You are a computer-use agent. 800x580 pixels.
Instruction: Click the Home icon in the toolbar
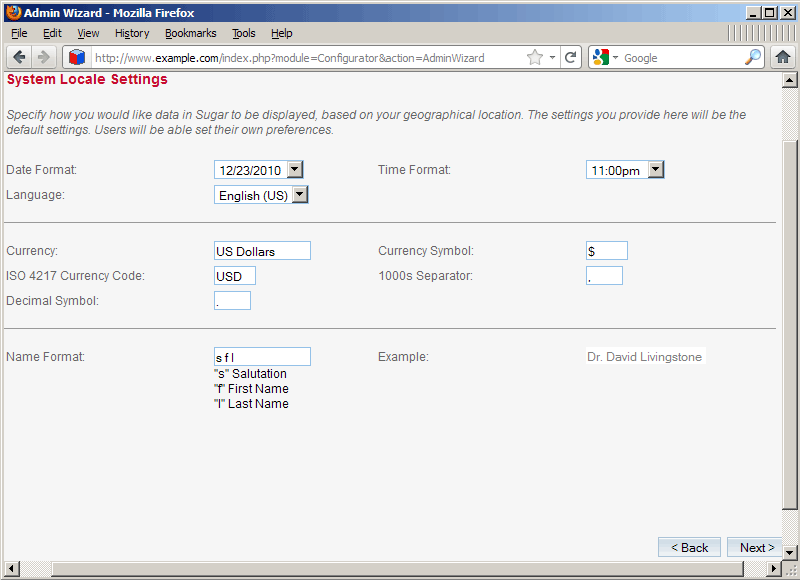[x=784, y=57]
